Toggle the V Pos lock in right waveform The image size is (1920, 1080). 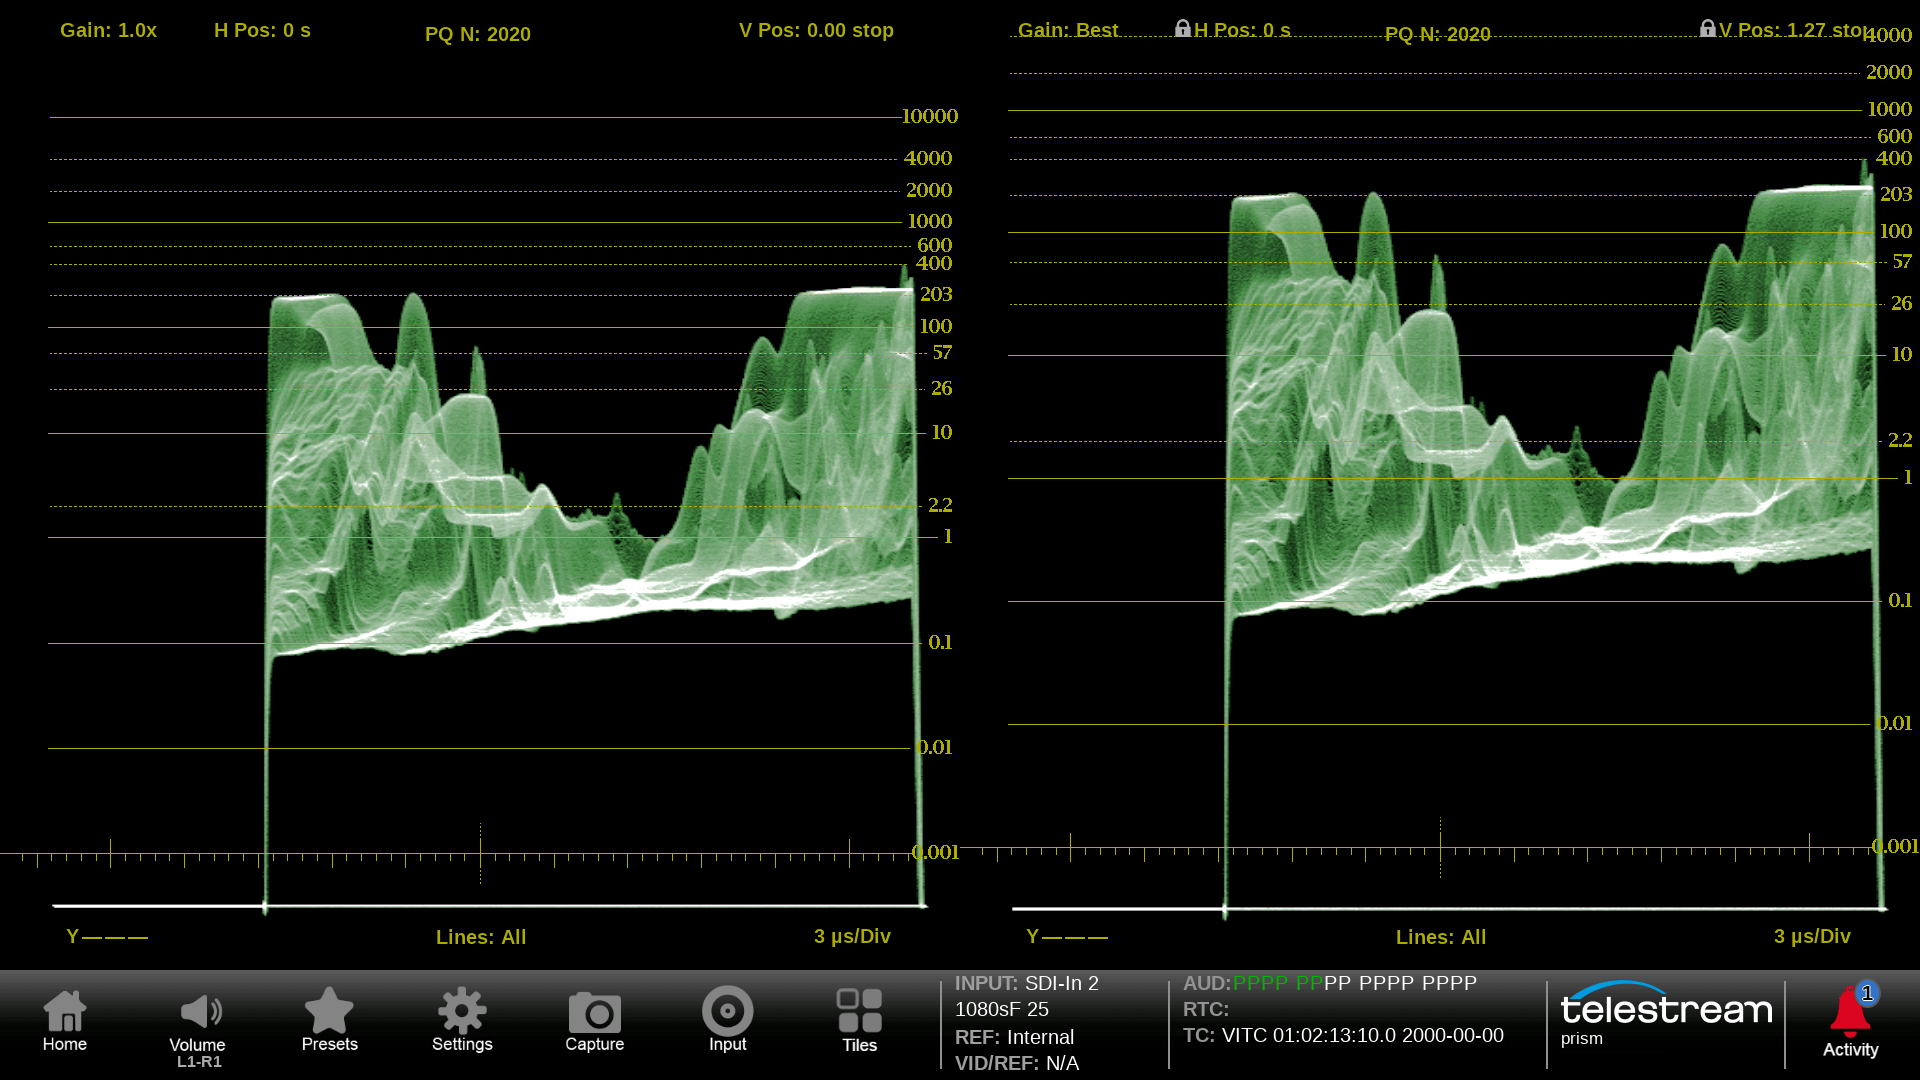pos(1708,29)
